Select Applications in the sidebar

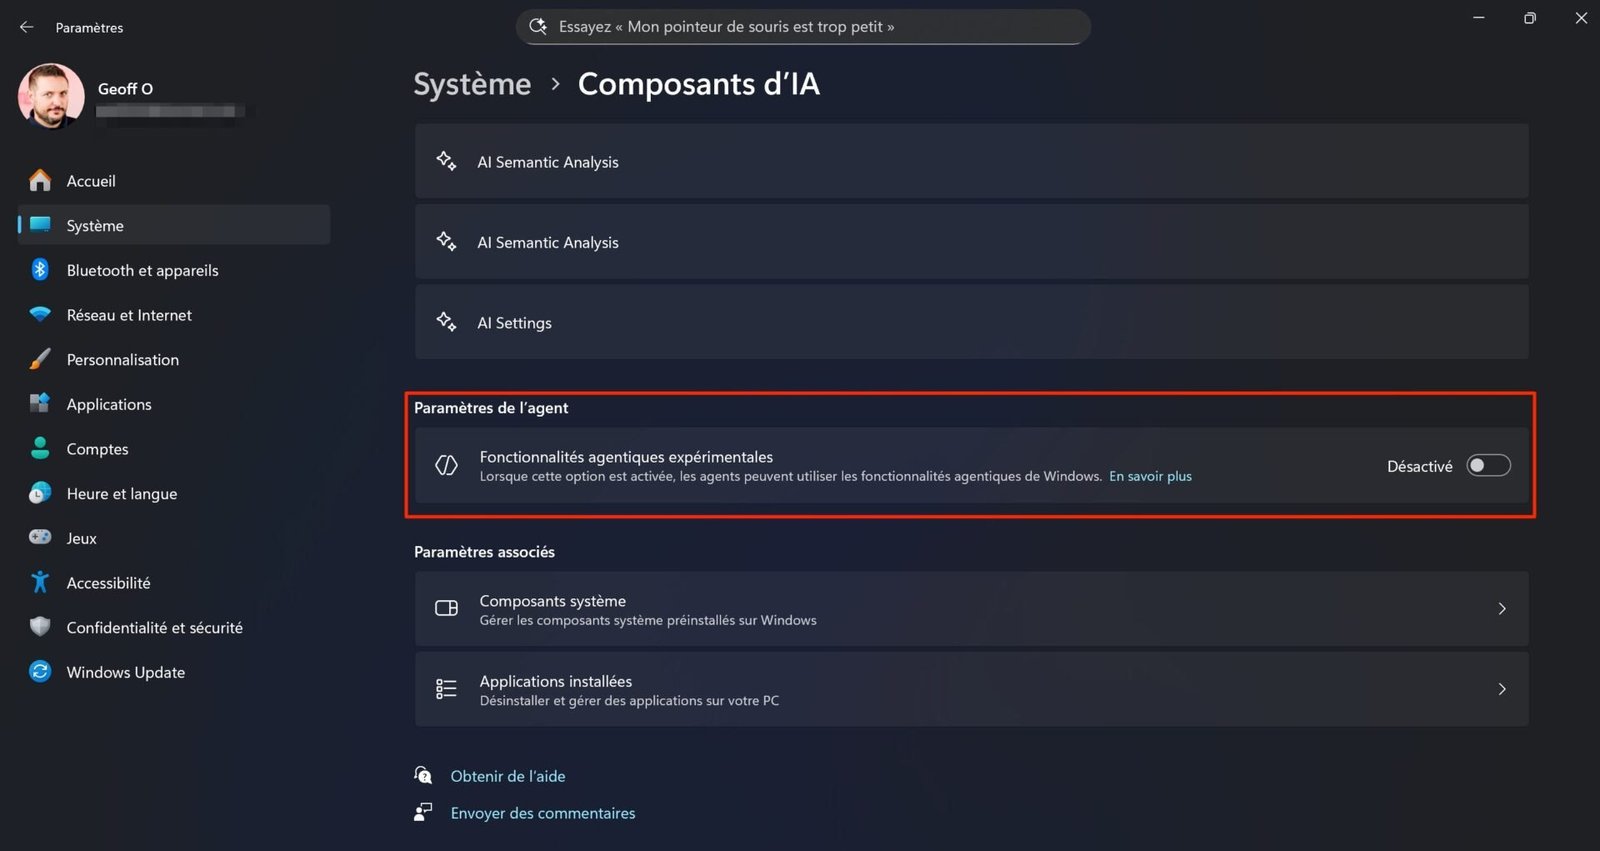coord(109,404)
